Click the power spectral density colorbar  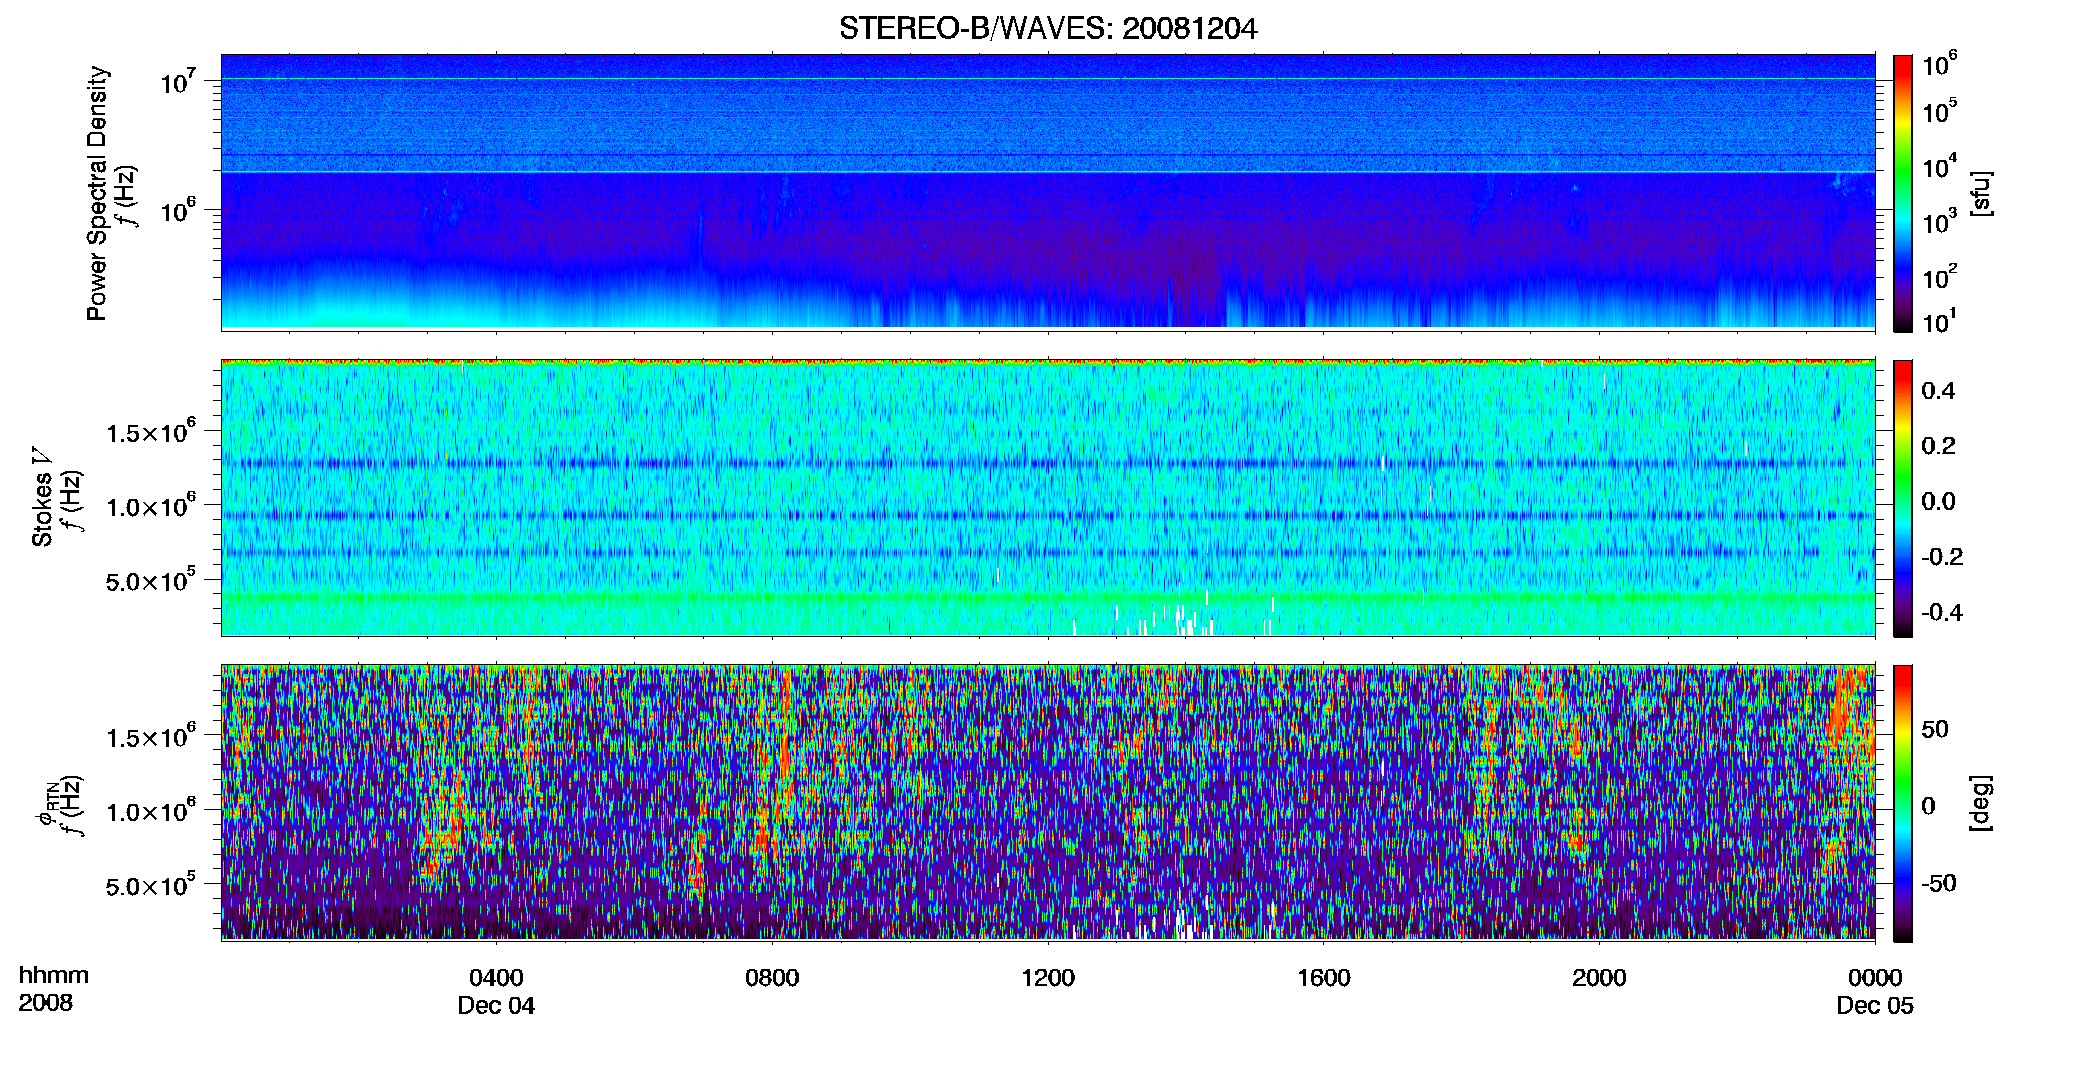[1903, 193]
